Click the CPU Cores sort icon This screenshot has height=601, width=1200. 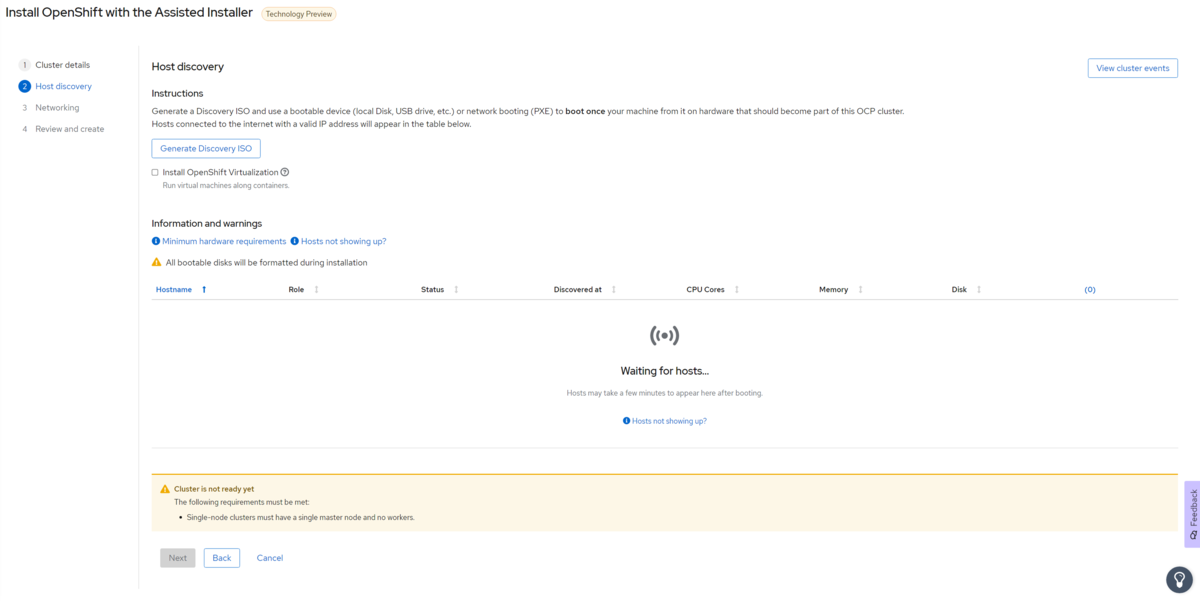coord(737,290)
